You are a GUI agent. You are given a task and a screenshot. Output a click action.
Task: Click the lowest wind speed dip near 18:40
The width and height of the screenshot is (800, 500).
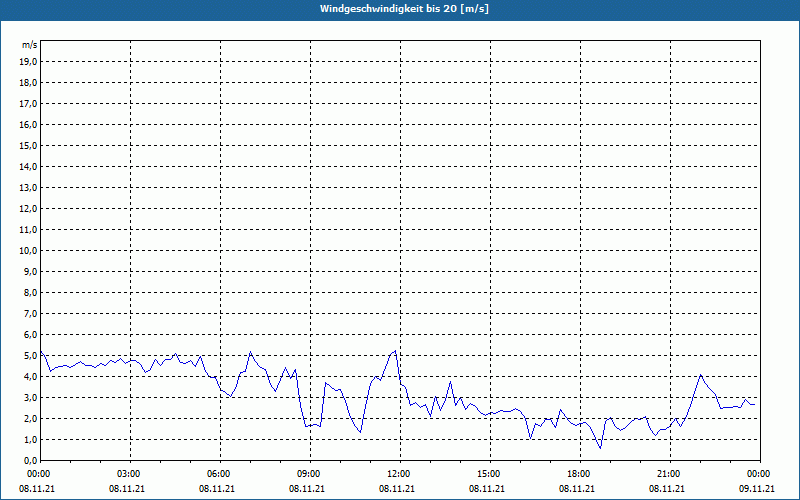click(601, 448)
